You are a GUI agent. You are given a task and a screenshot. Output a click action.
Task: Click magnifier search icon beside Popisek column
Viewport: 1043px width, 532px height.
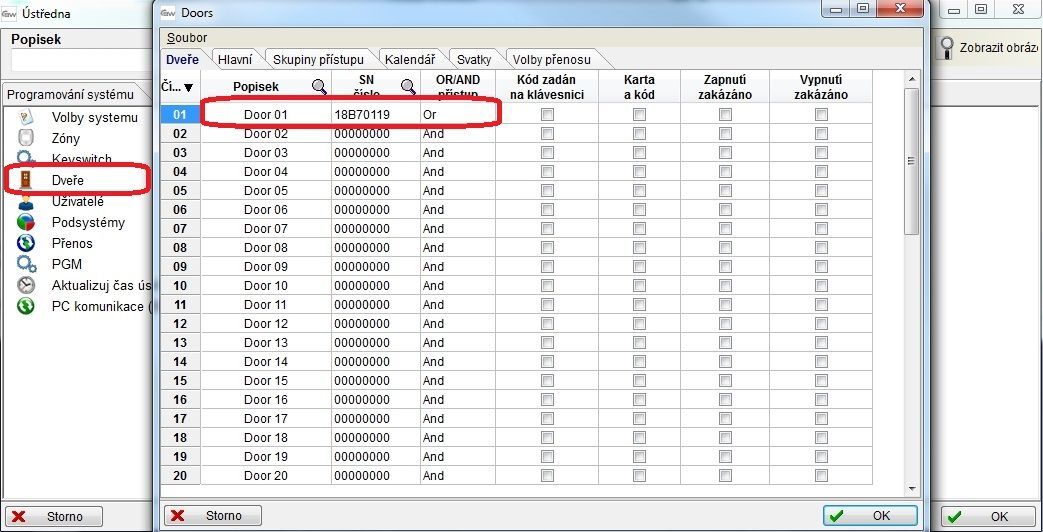(319, 87)
